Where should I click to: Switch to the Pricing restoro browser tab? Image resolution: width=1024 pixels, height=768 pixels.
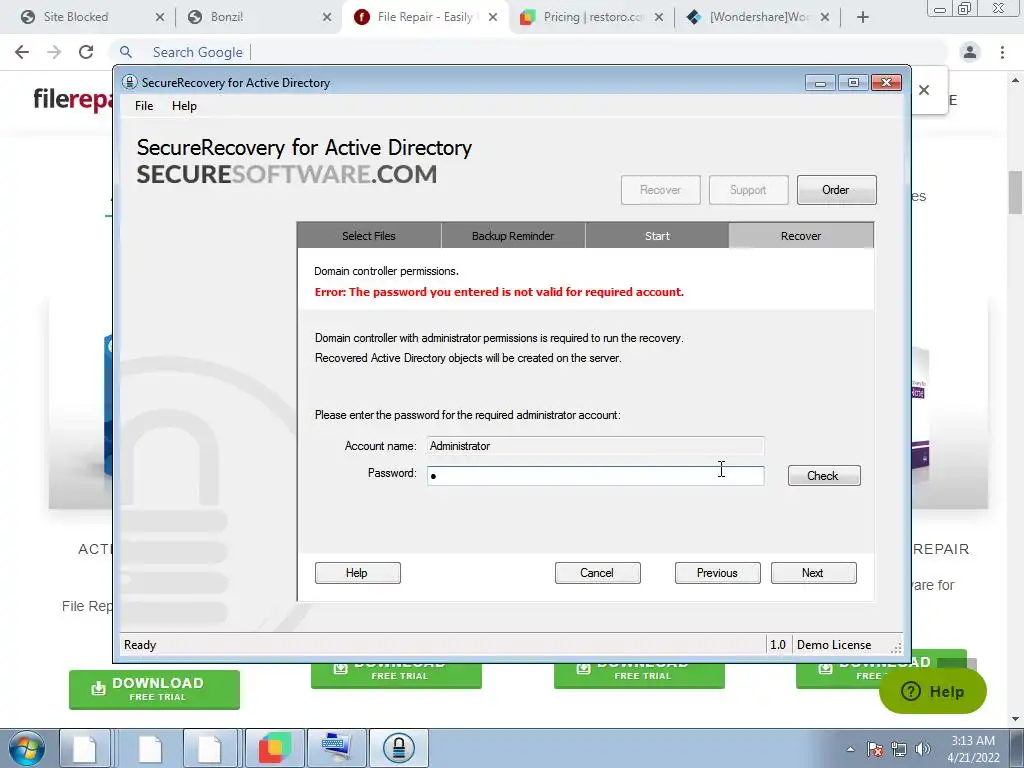[593, 17]
